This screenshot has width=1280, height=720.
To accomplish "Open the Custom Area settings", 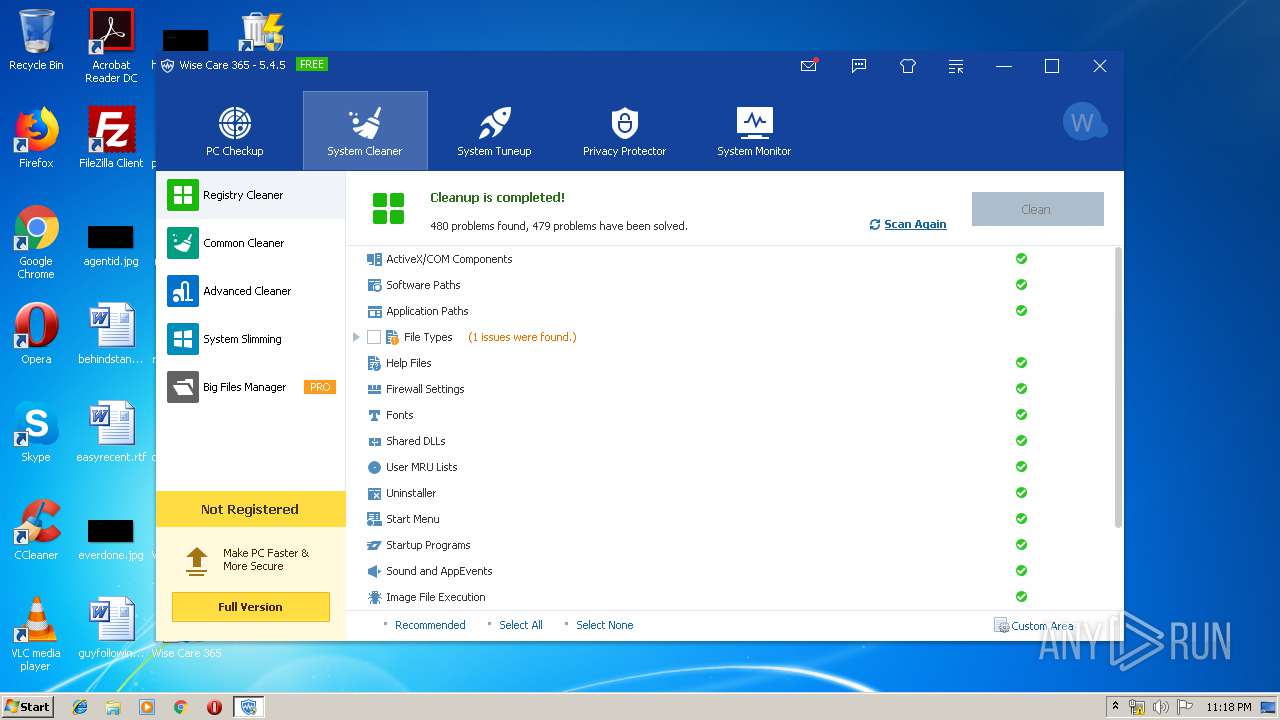I will coord(1034,625).
